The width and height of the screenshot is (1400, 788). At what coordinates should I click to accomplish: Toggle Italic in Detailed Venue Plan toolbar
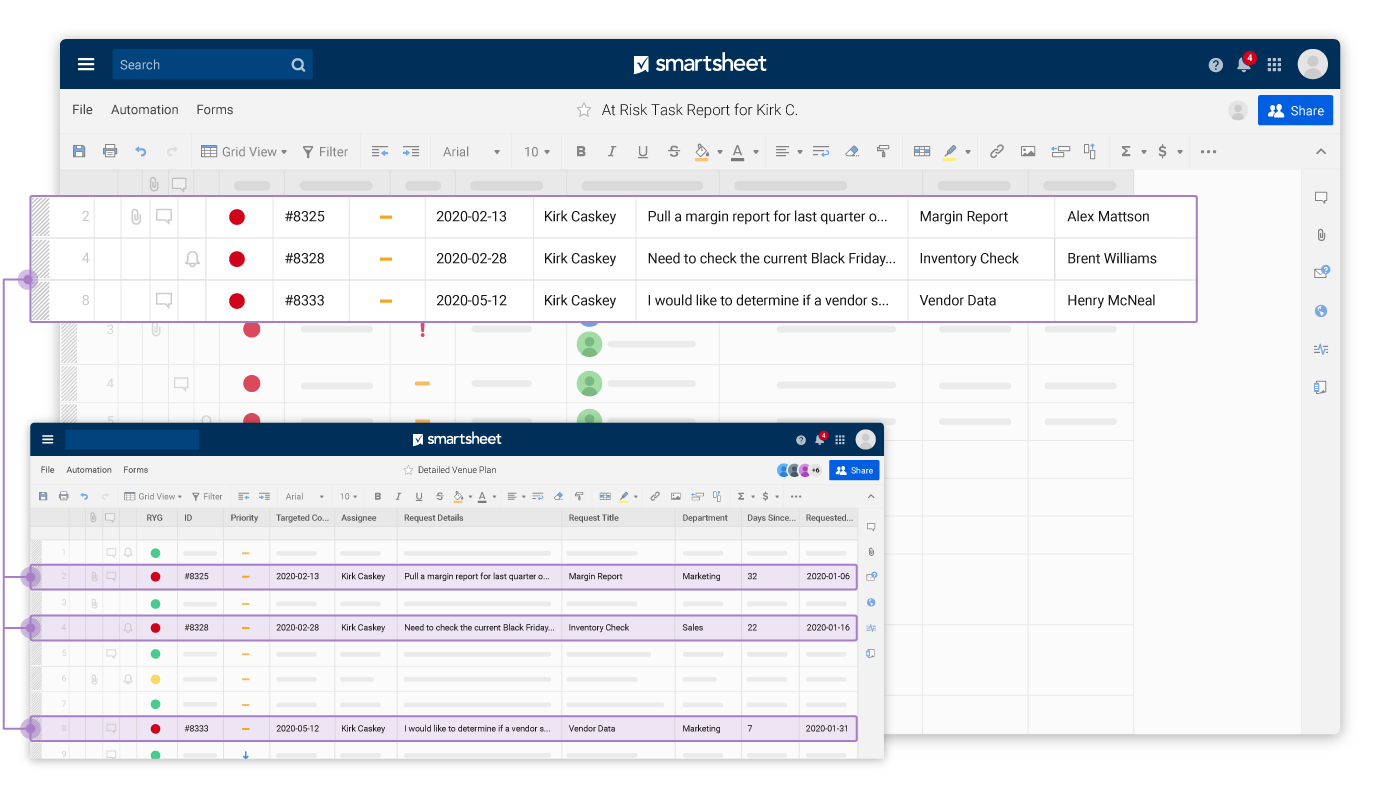click(x=398, y=496)
